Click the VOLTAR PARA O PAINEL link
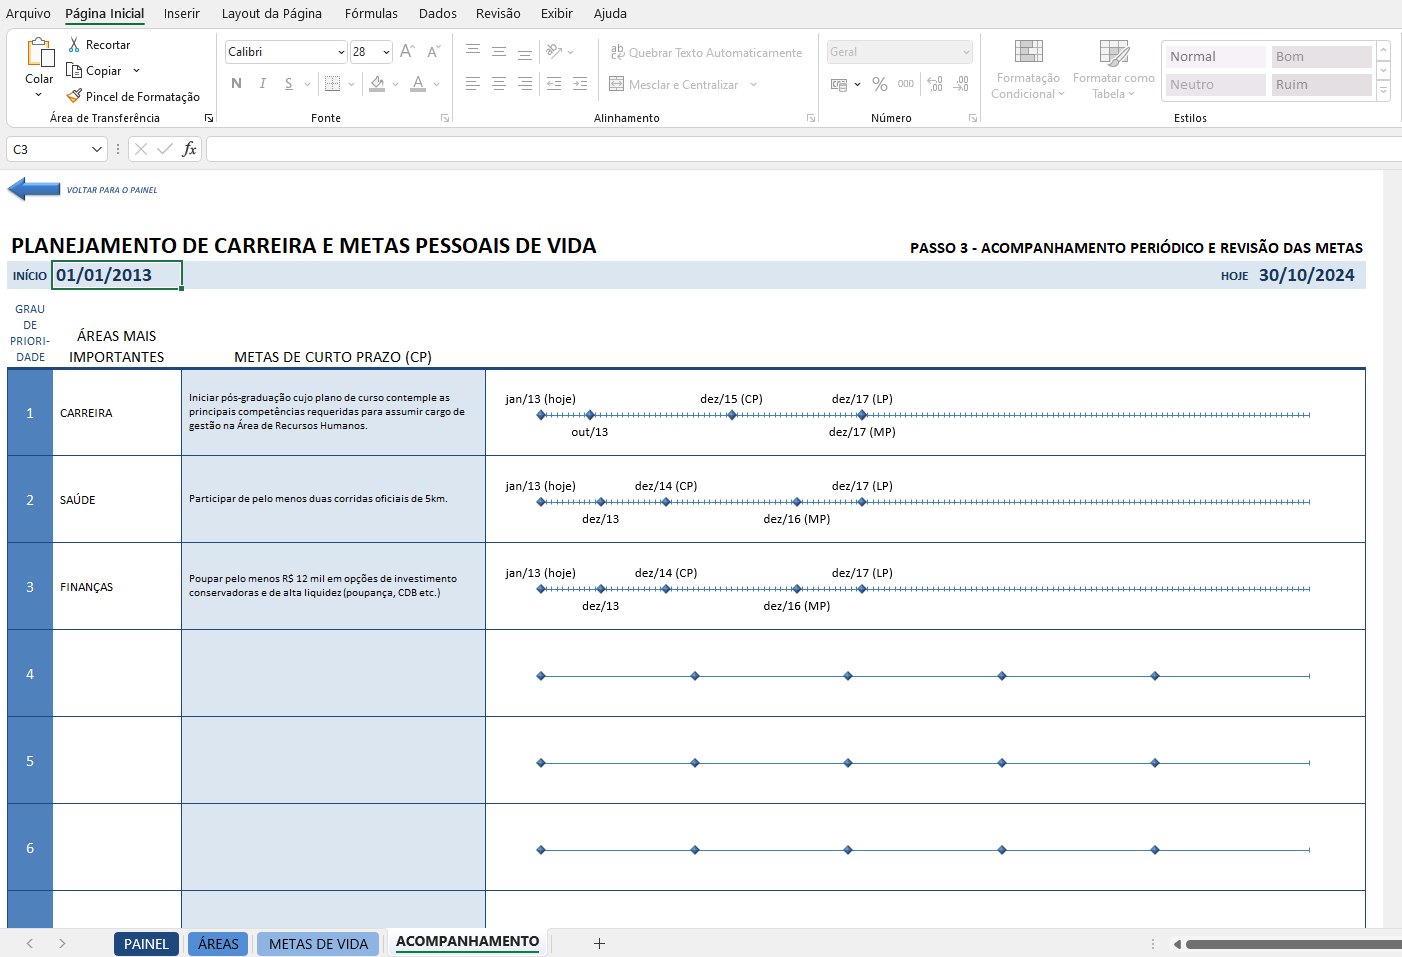Image resolution: width=1402 pixels, height=957 pixels. coord(112,190)
